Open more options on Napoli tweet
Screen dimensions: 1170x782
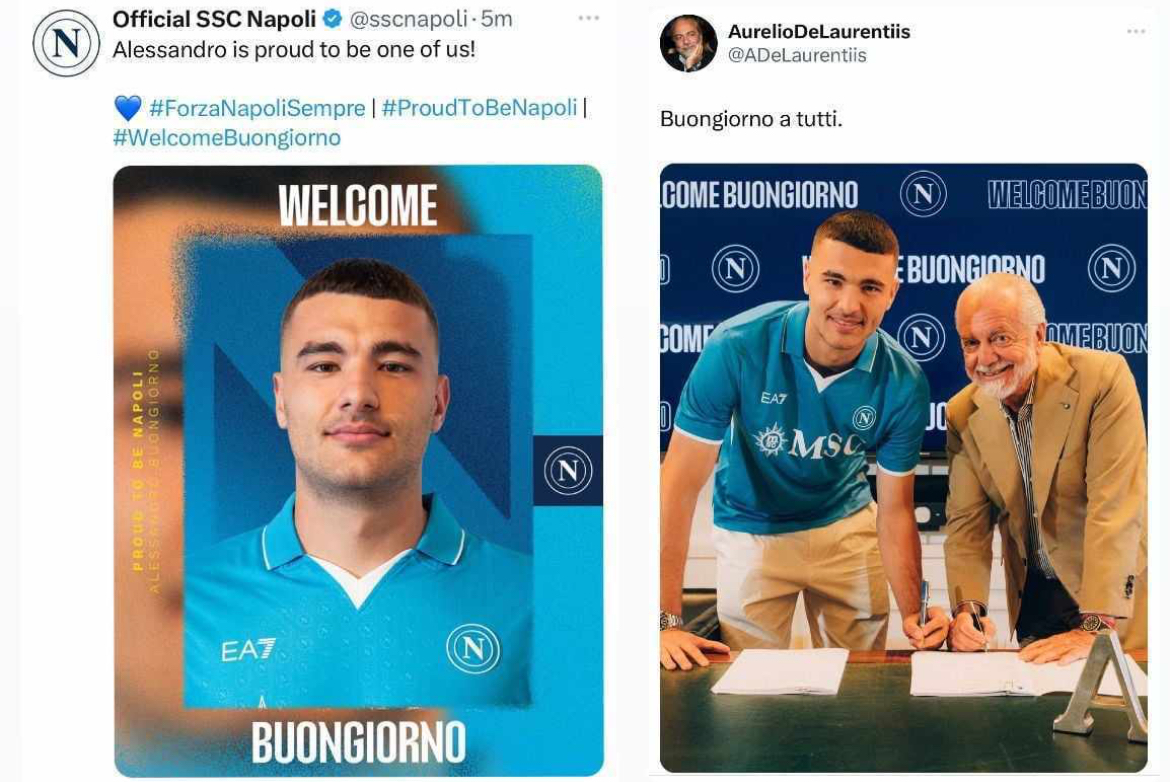pos(589,18)
